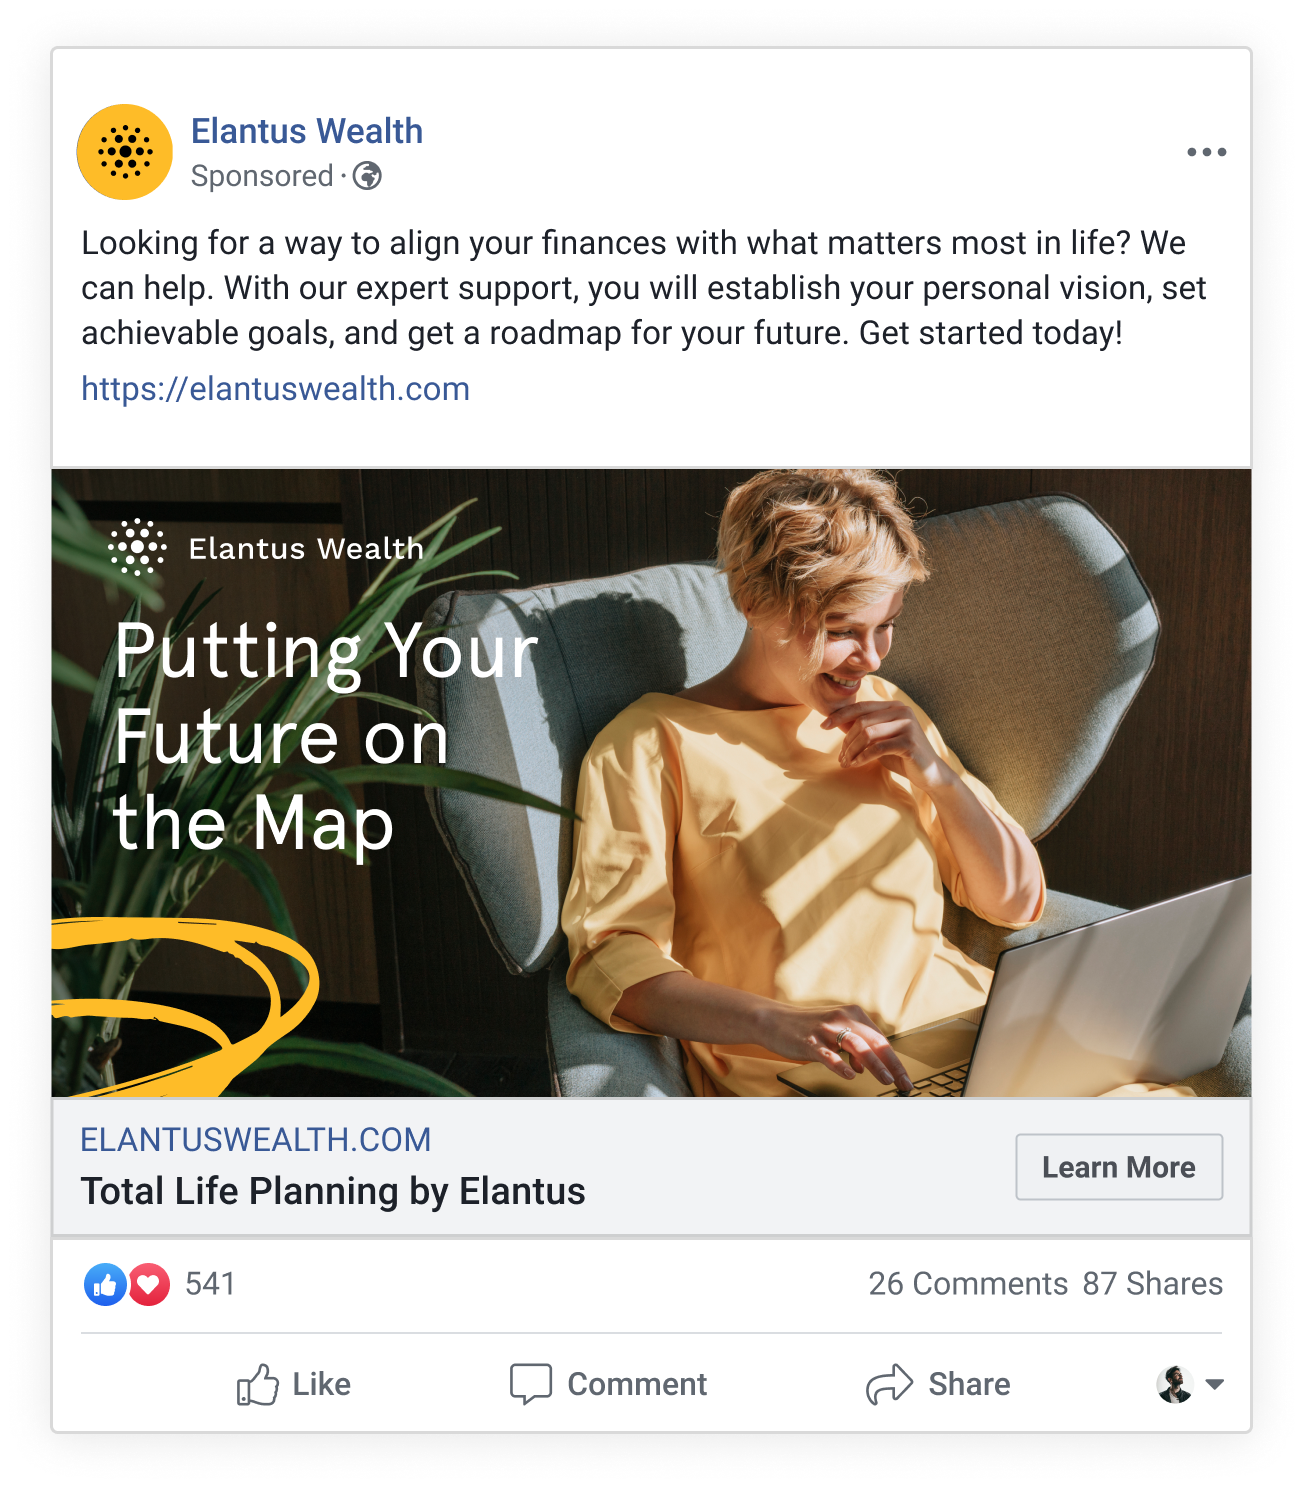Click the ELANTUSWEALTH.COM domain link
This screenshot has height=1488, width=1303.
[x=255, y=1140]
